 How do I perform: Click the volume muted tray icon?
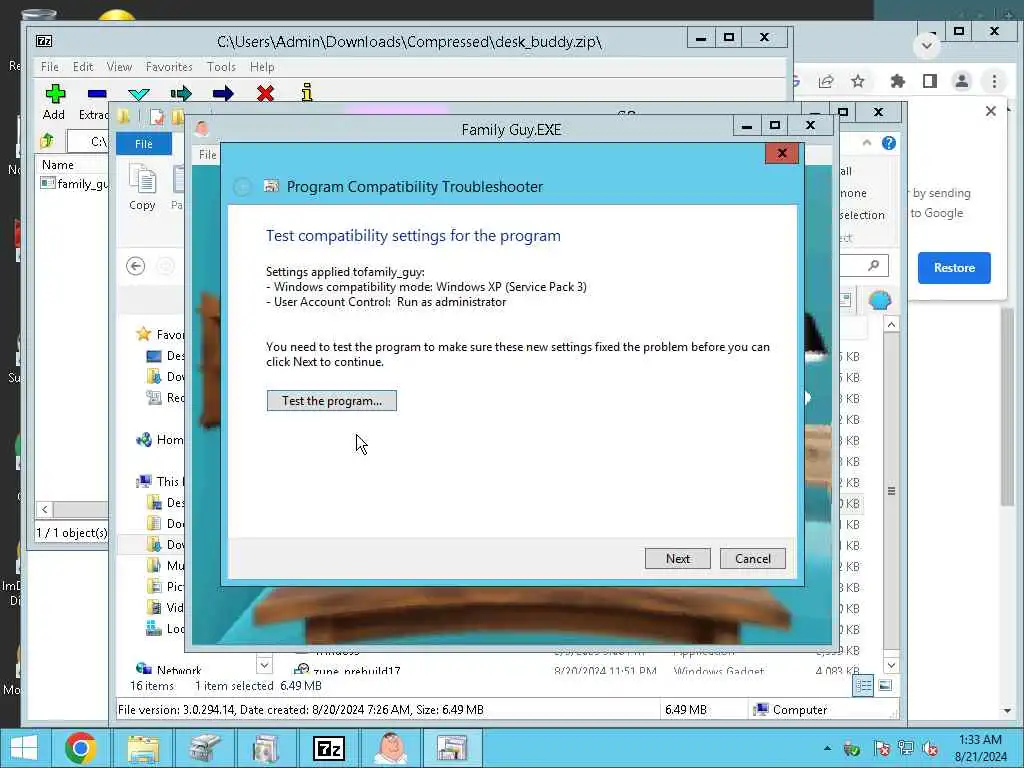(930, 748)
